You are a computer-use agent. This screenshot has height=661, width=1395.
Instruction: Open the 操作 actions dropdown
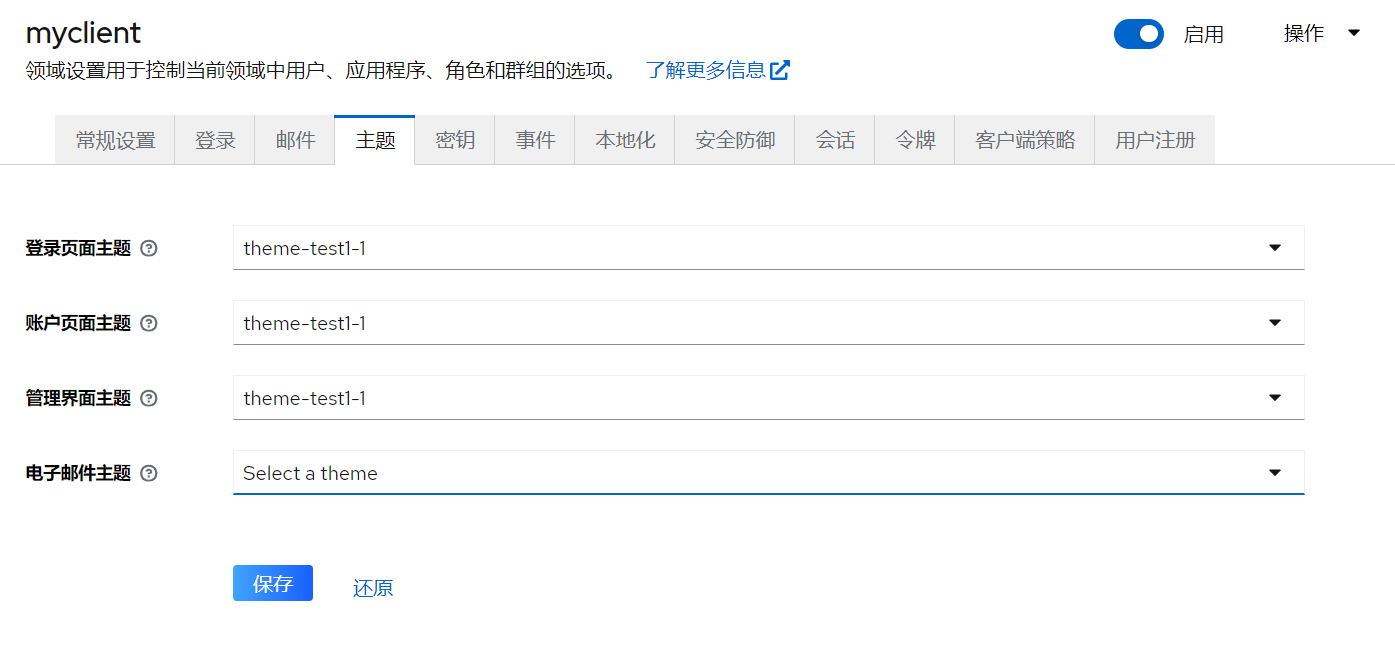1322,34
